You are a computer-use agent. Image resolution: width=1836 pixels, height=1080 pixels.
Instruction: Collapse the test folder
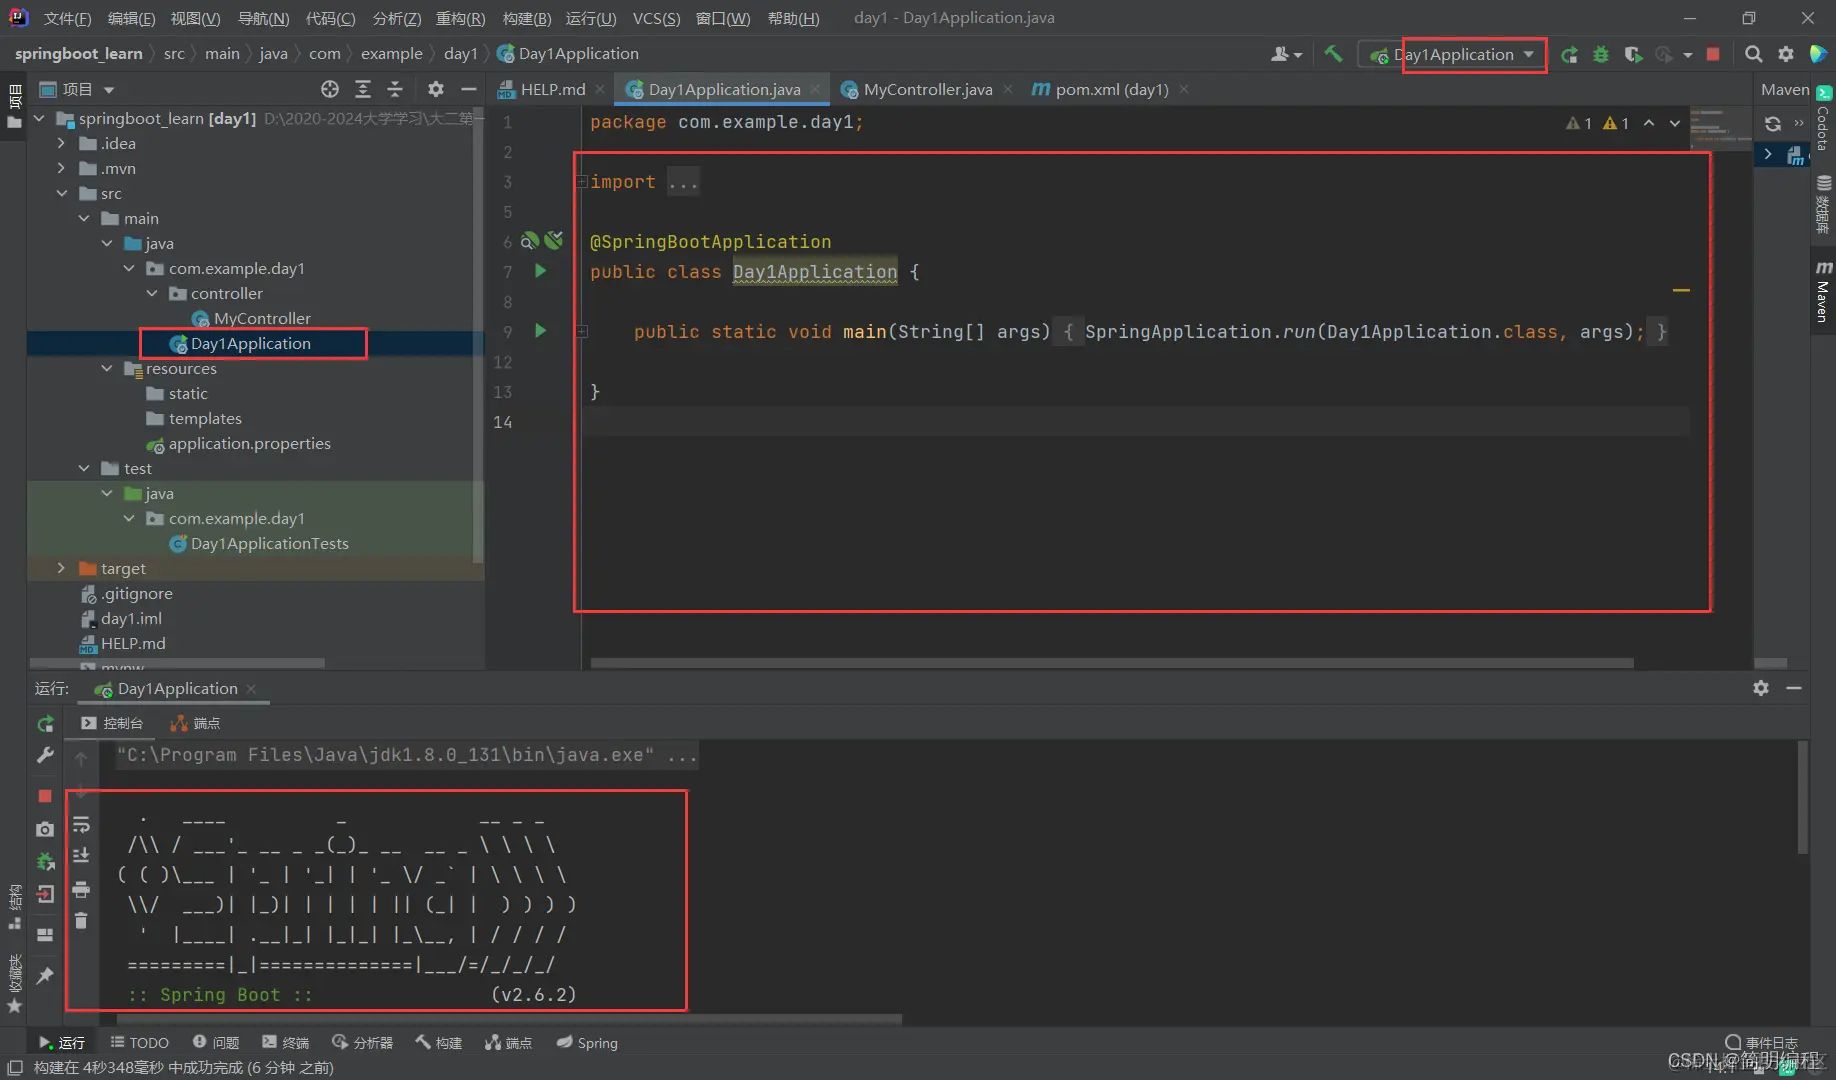84,468
